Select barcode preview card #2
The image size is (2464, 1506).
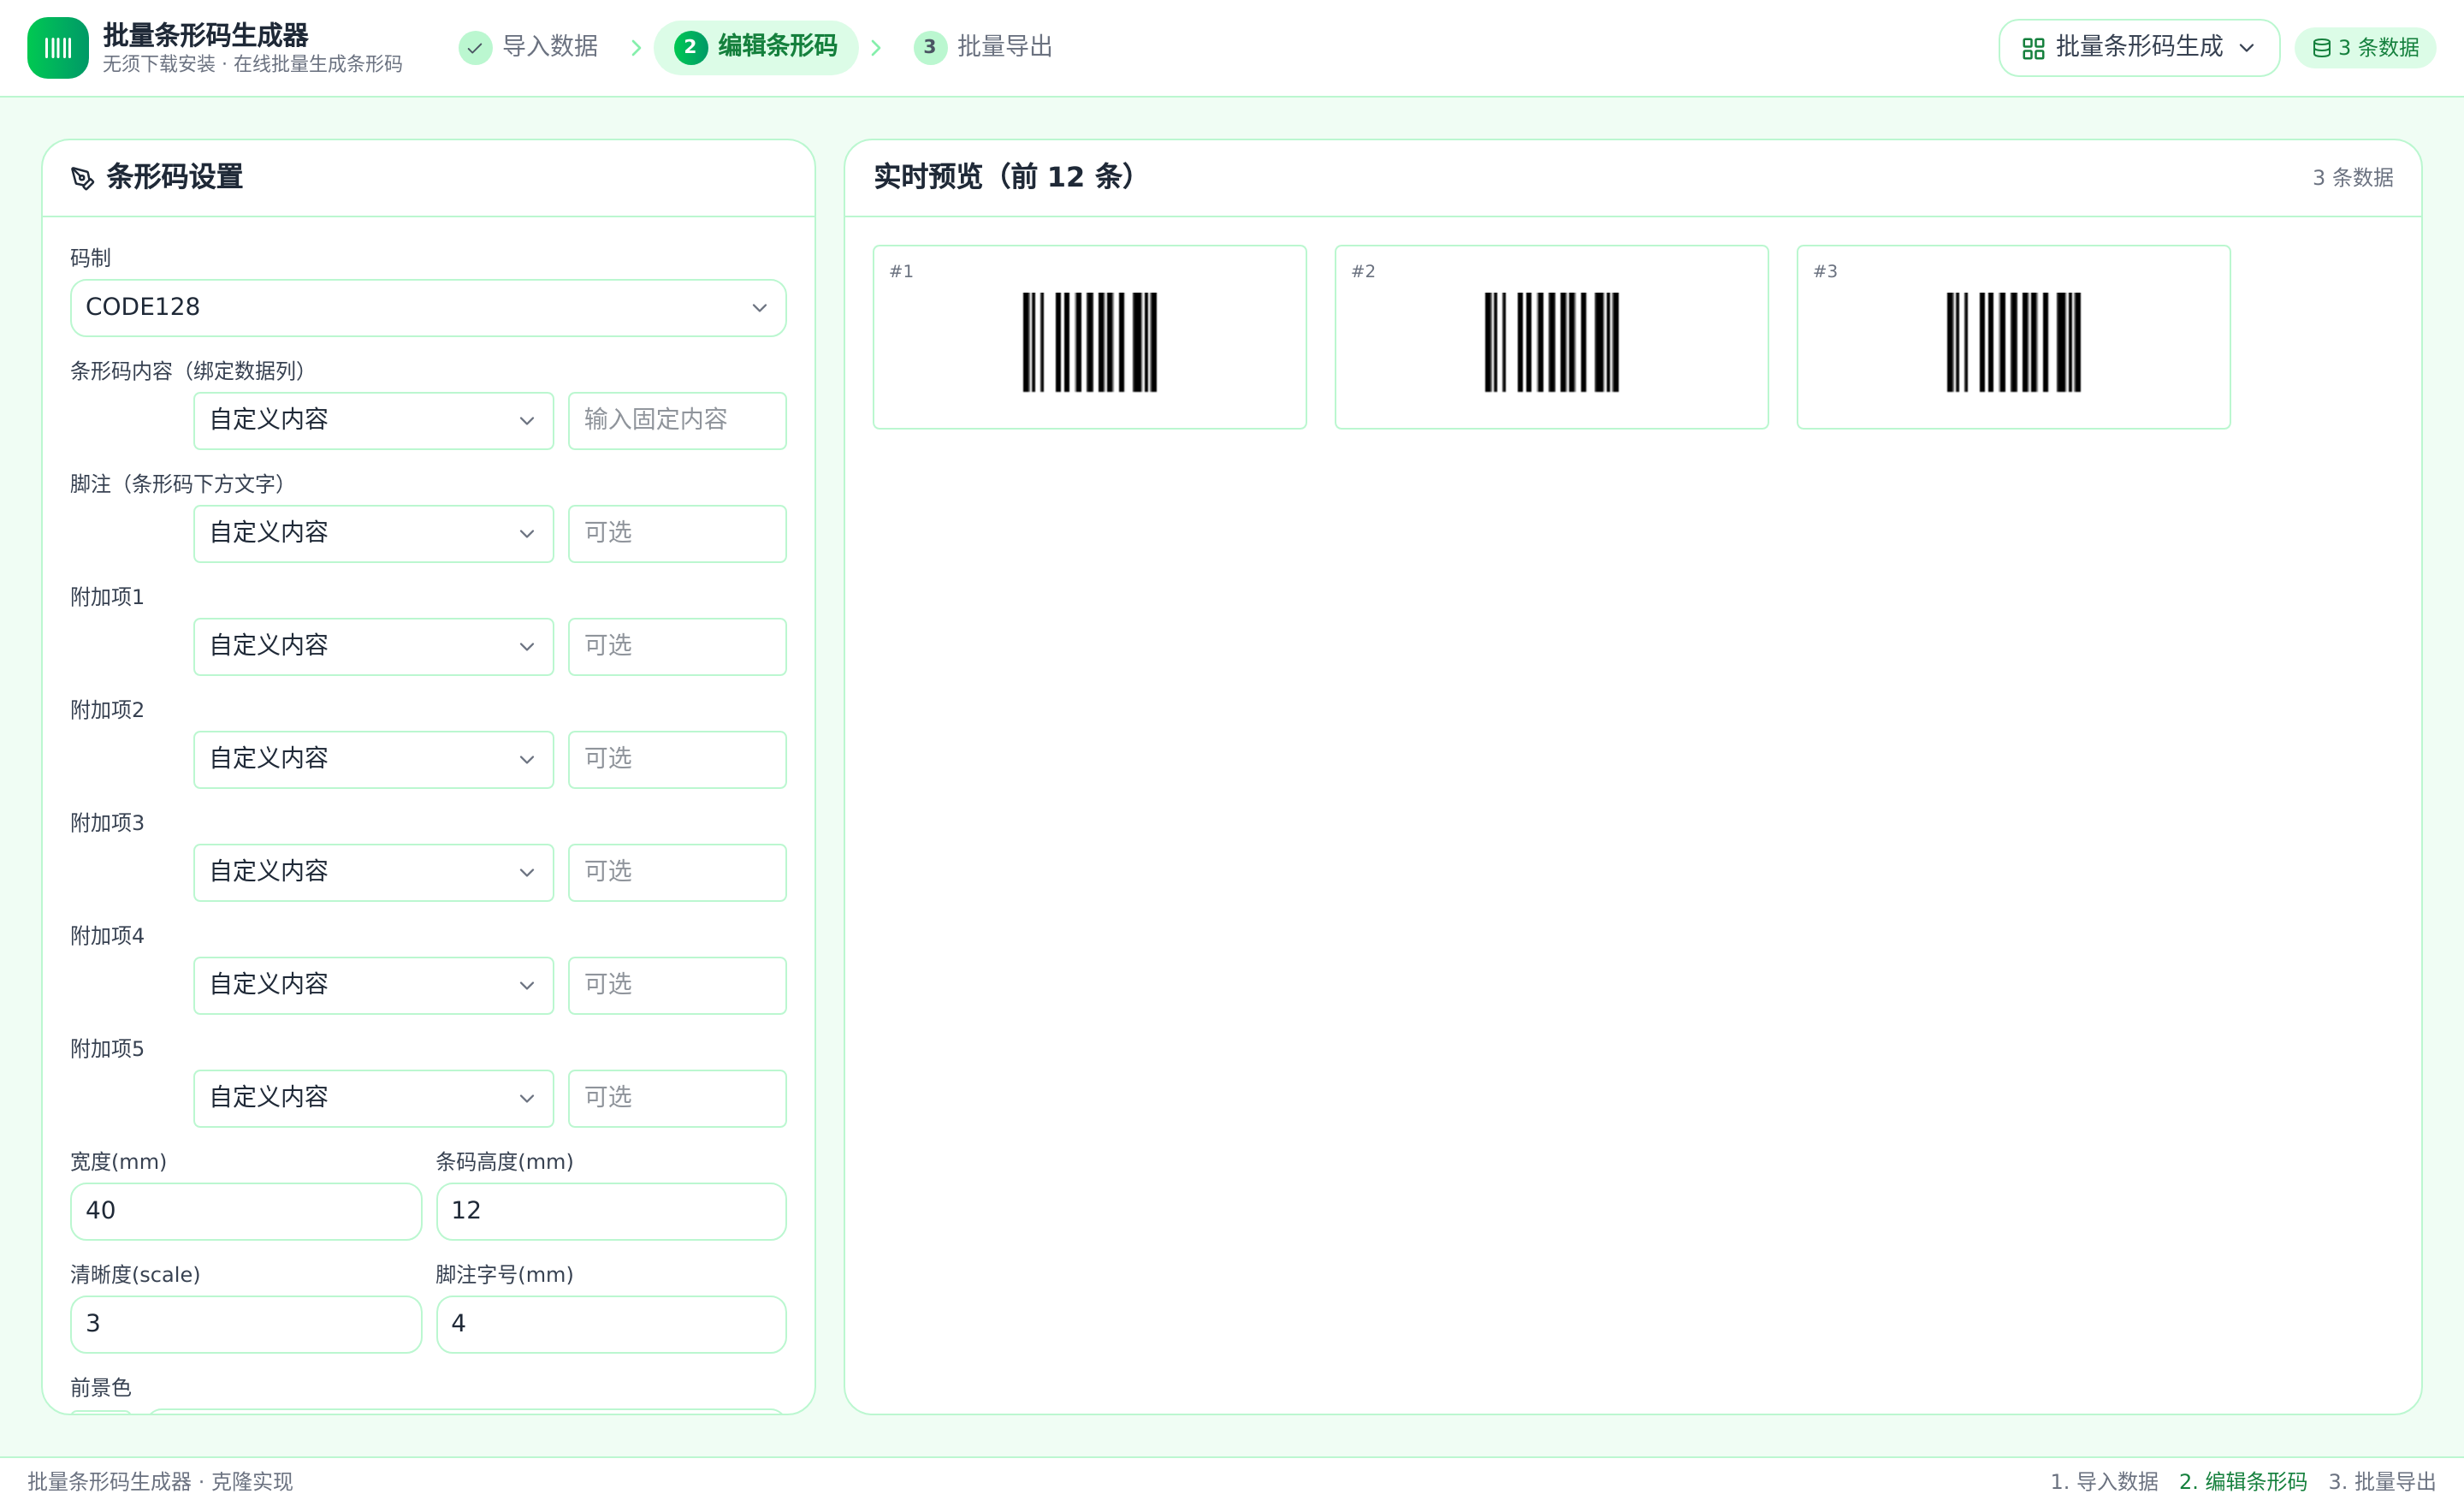tap(1552, 337)
